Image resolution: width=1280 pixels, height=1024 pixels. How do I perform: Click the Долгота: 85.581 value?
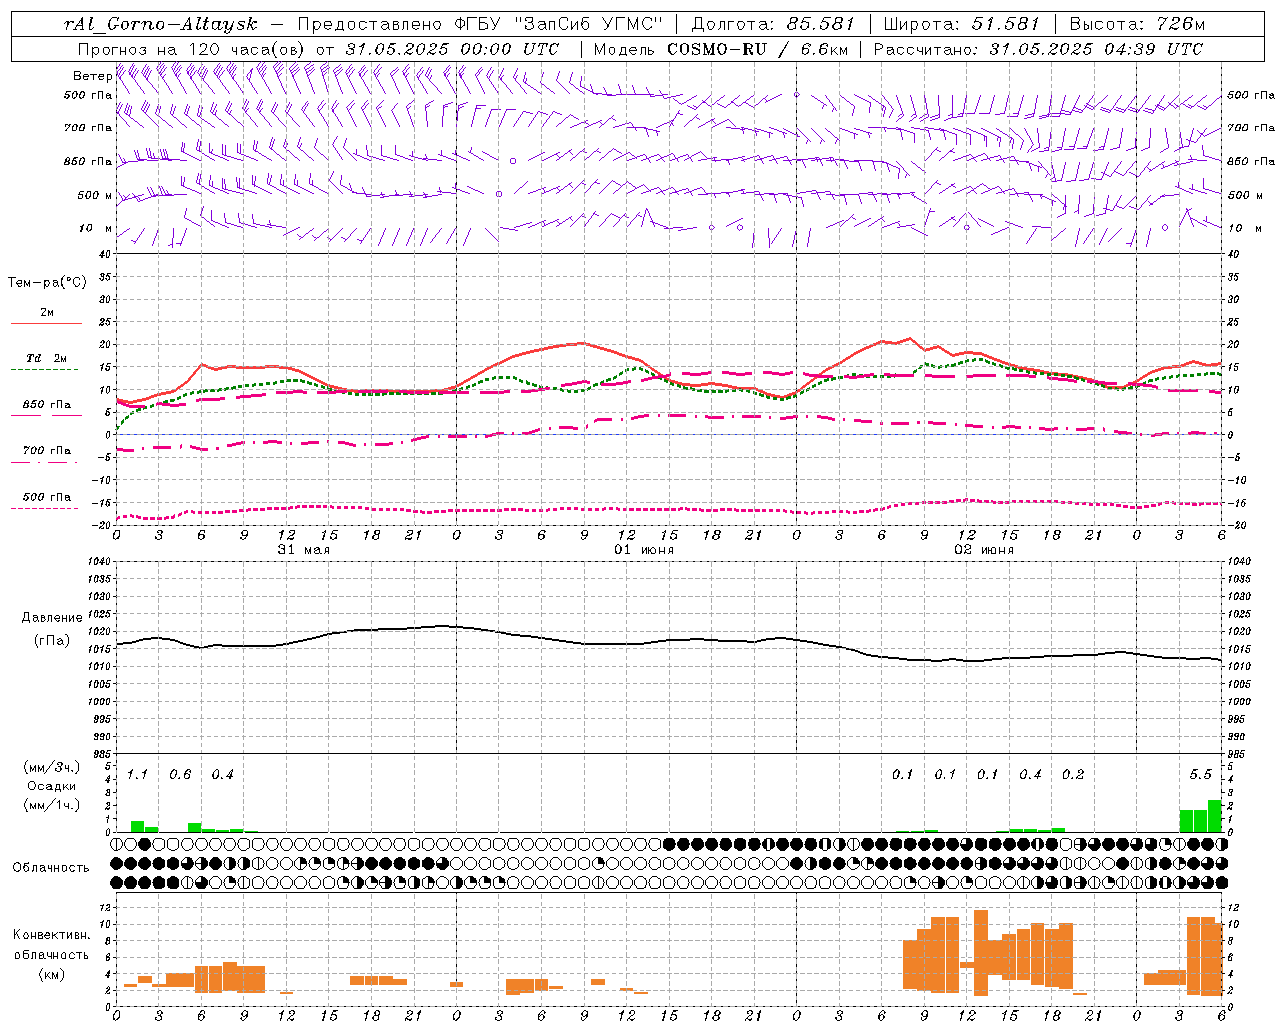[x=773, y=24]
